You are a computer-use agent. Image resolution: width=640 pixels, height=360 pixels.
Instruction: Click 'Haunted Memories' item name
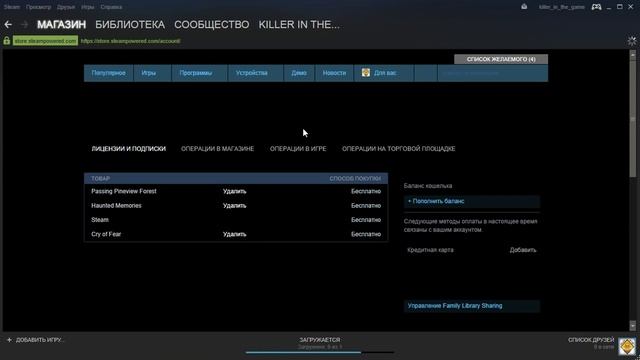116,205
